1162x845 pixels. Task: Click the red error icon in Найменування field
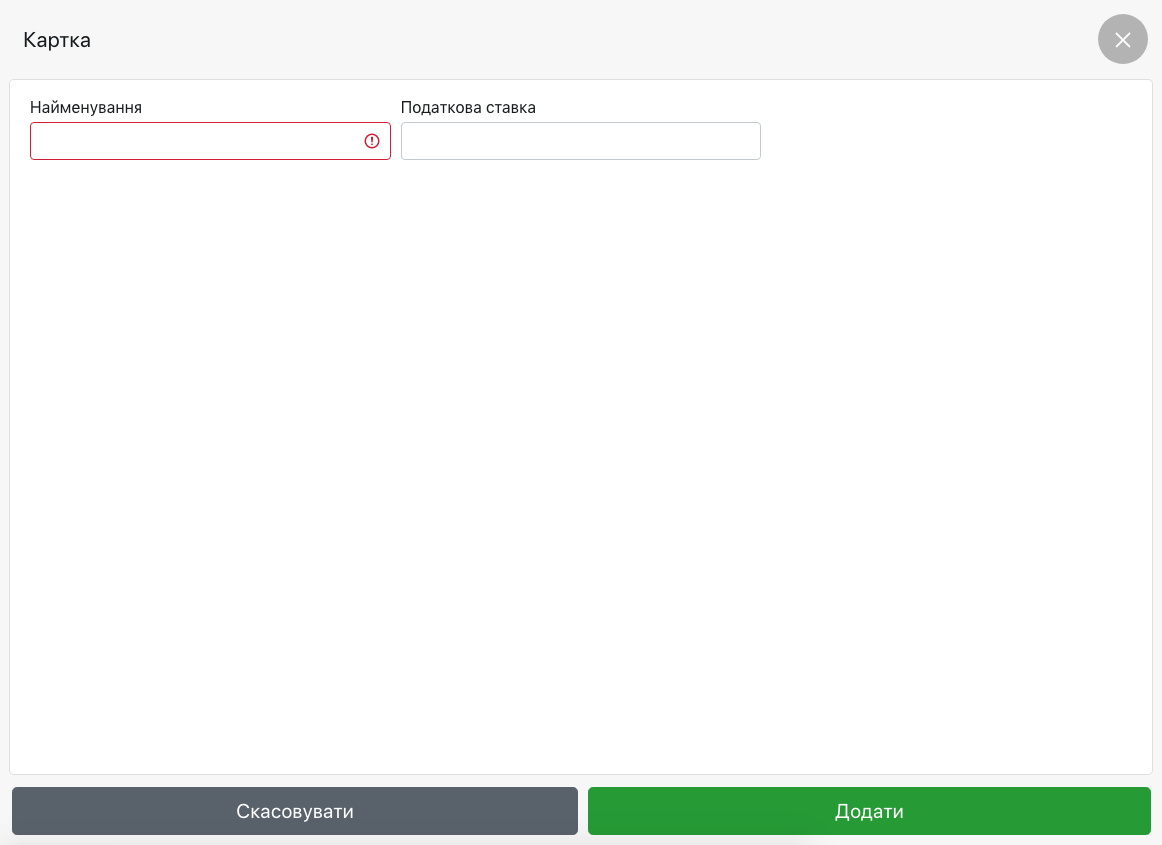[372, 141]
